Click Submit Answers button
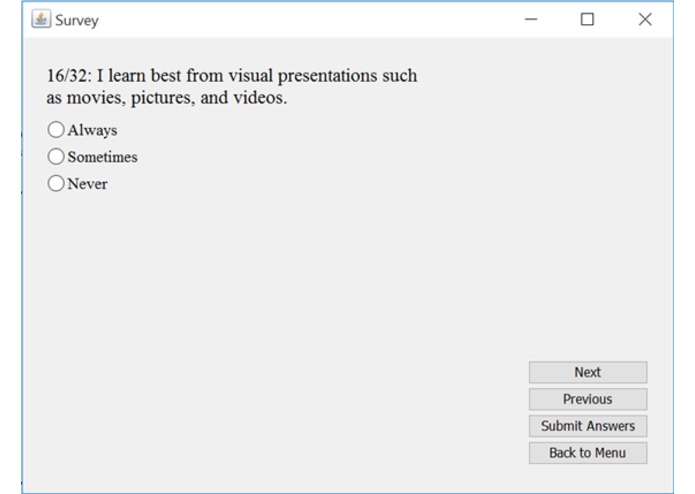 [588, 426]
